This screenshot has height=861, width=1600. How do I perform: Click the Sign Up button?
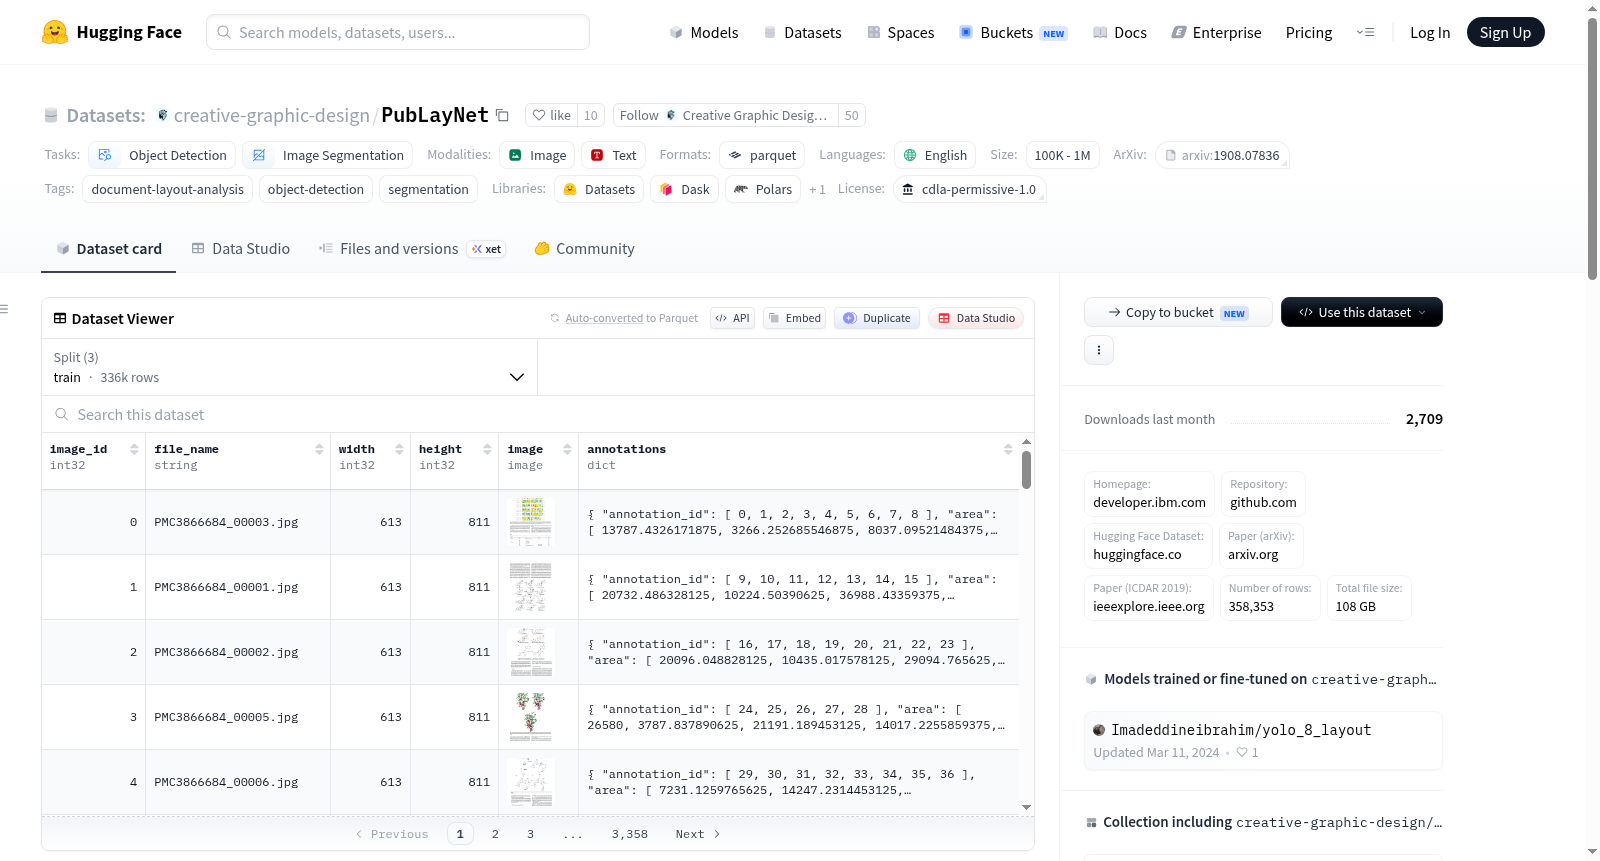[x=1505, y=32]
